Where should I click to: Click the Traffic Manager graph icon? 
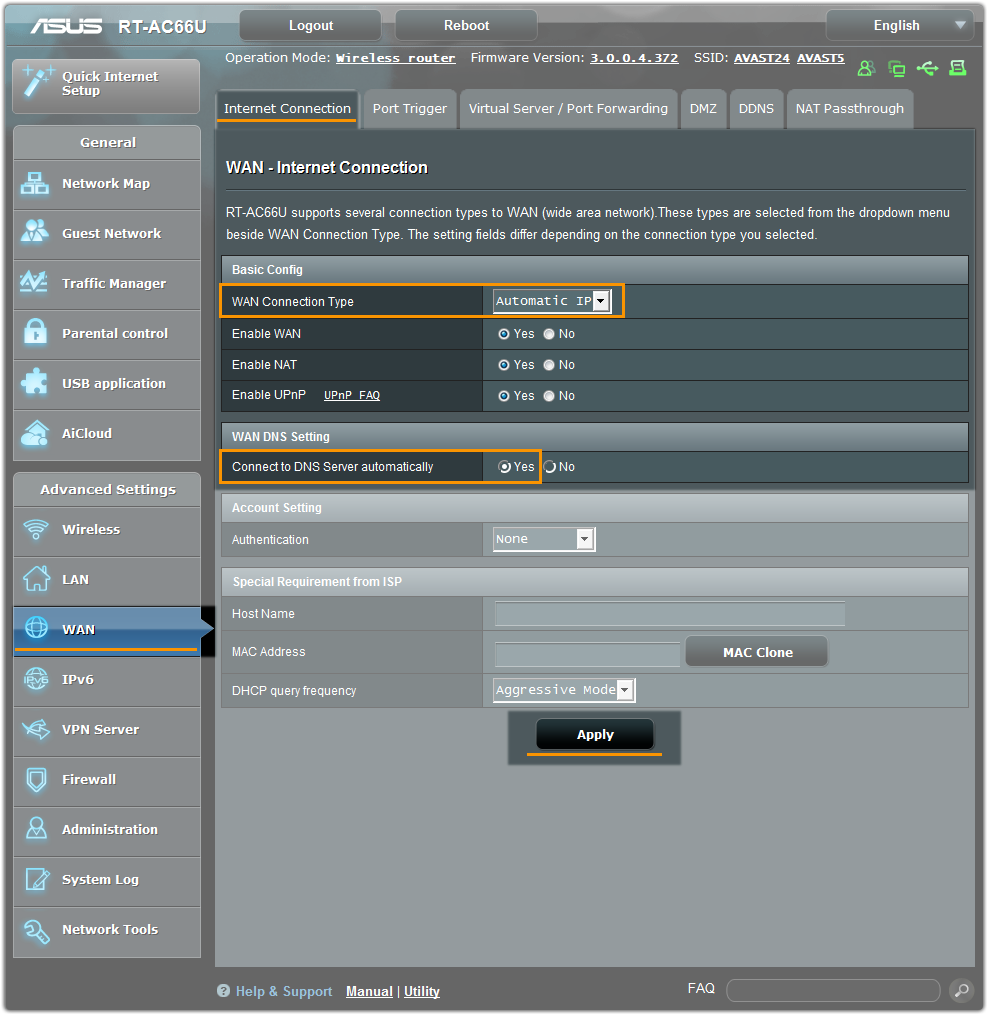tap(34, 282)
